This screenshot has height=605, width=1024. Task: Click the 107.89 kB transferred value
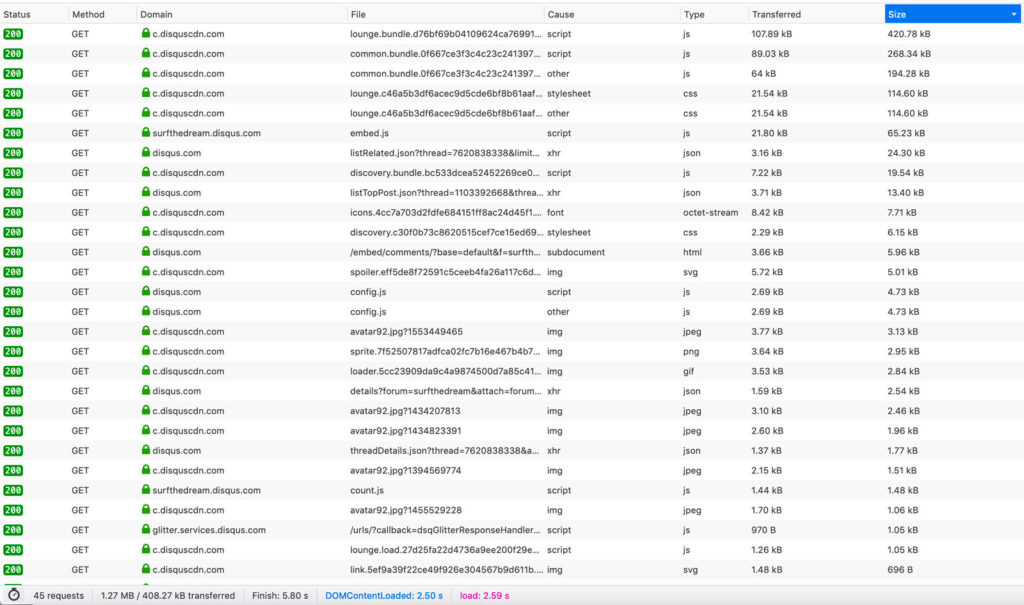tap(771, 34)
